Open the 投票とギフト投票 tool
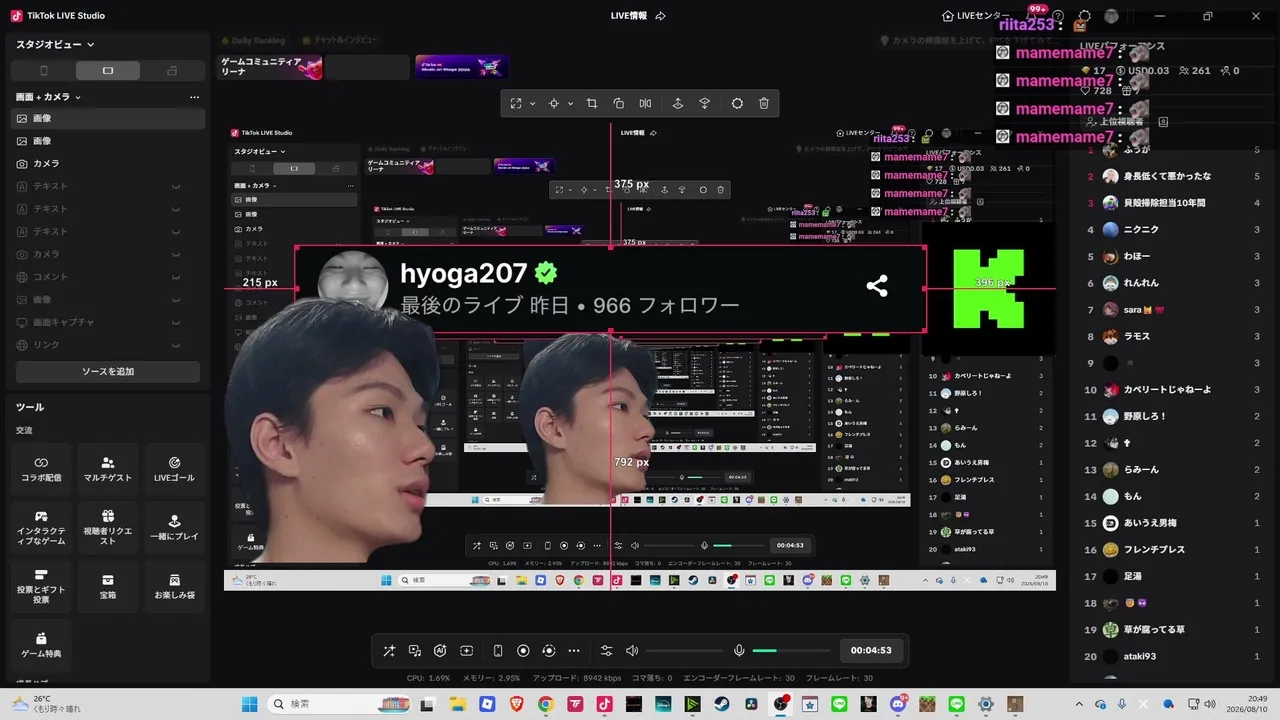Image resolution: width=1280 pixels, height=720 pixels. click(41, 587)
